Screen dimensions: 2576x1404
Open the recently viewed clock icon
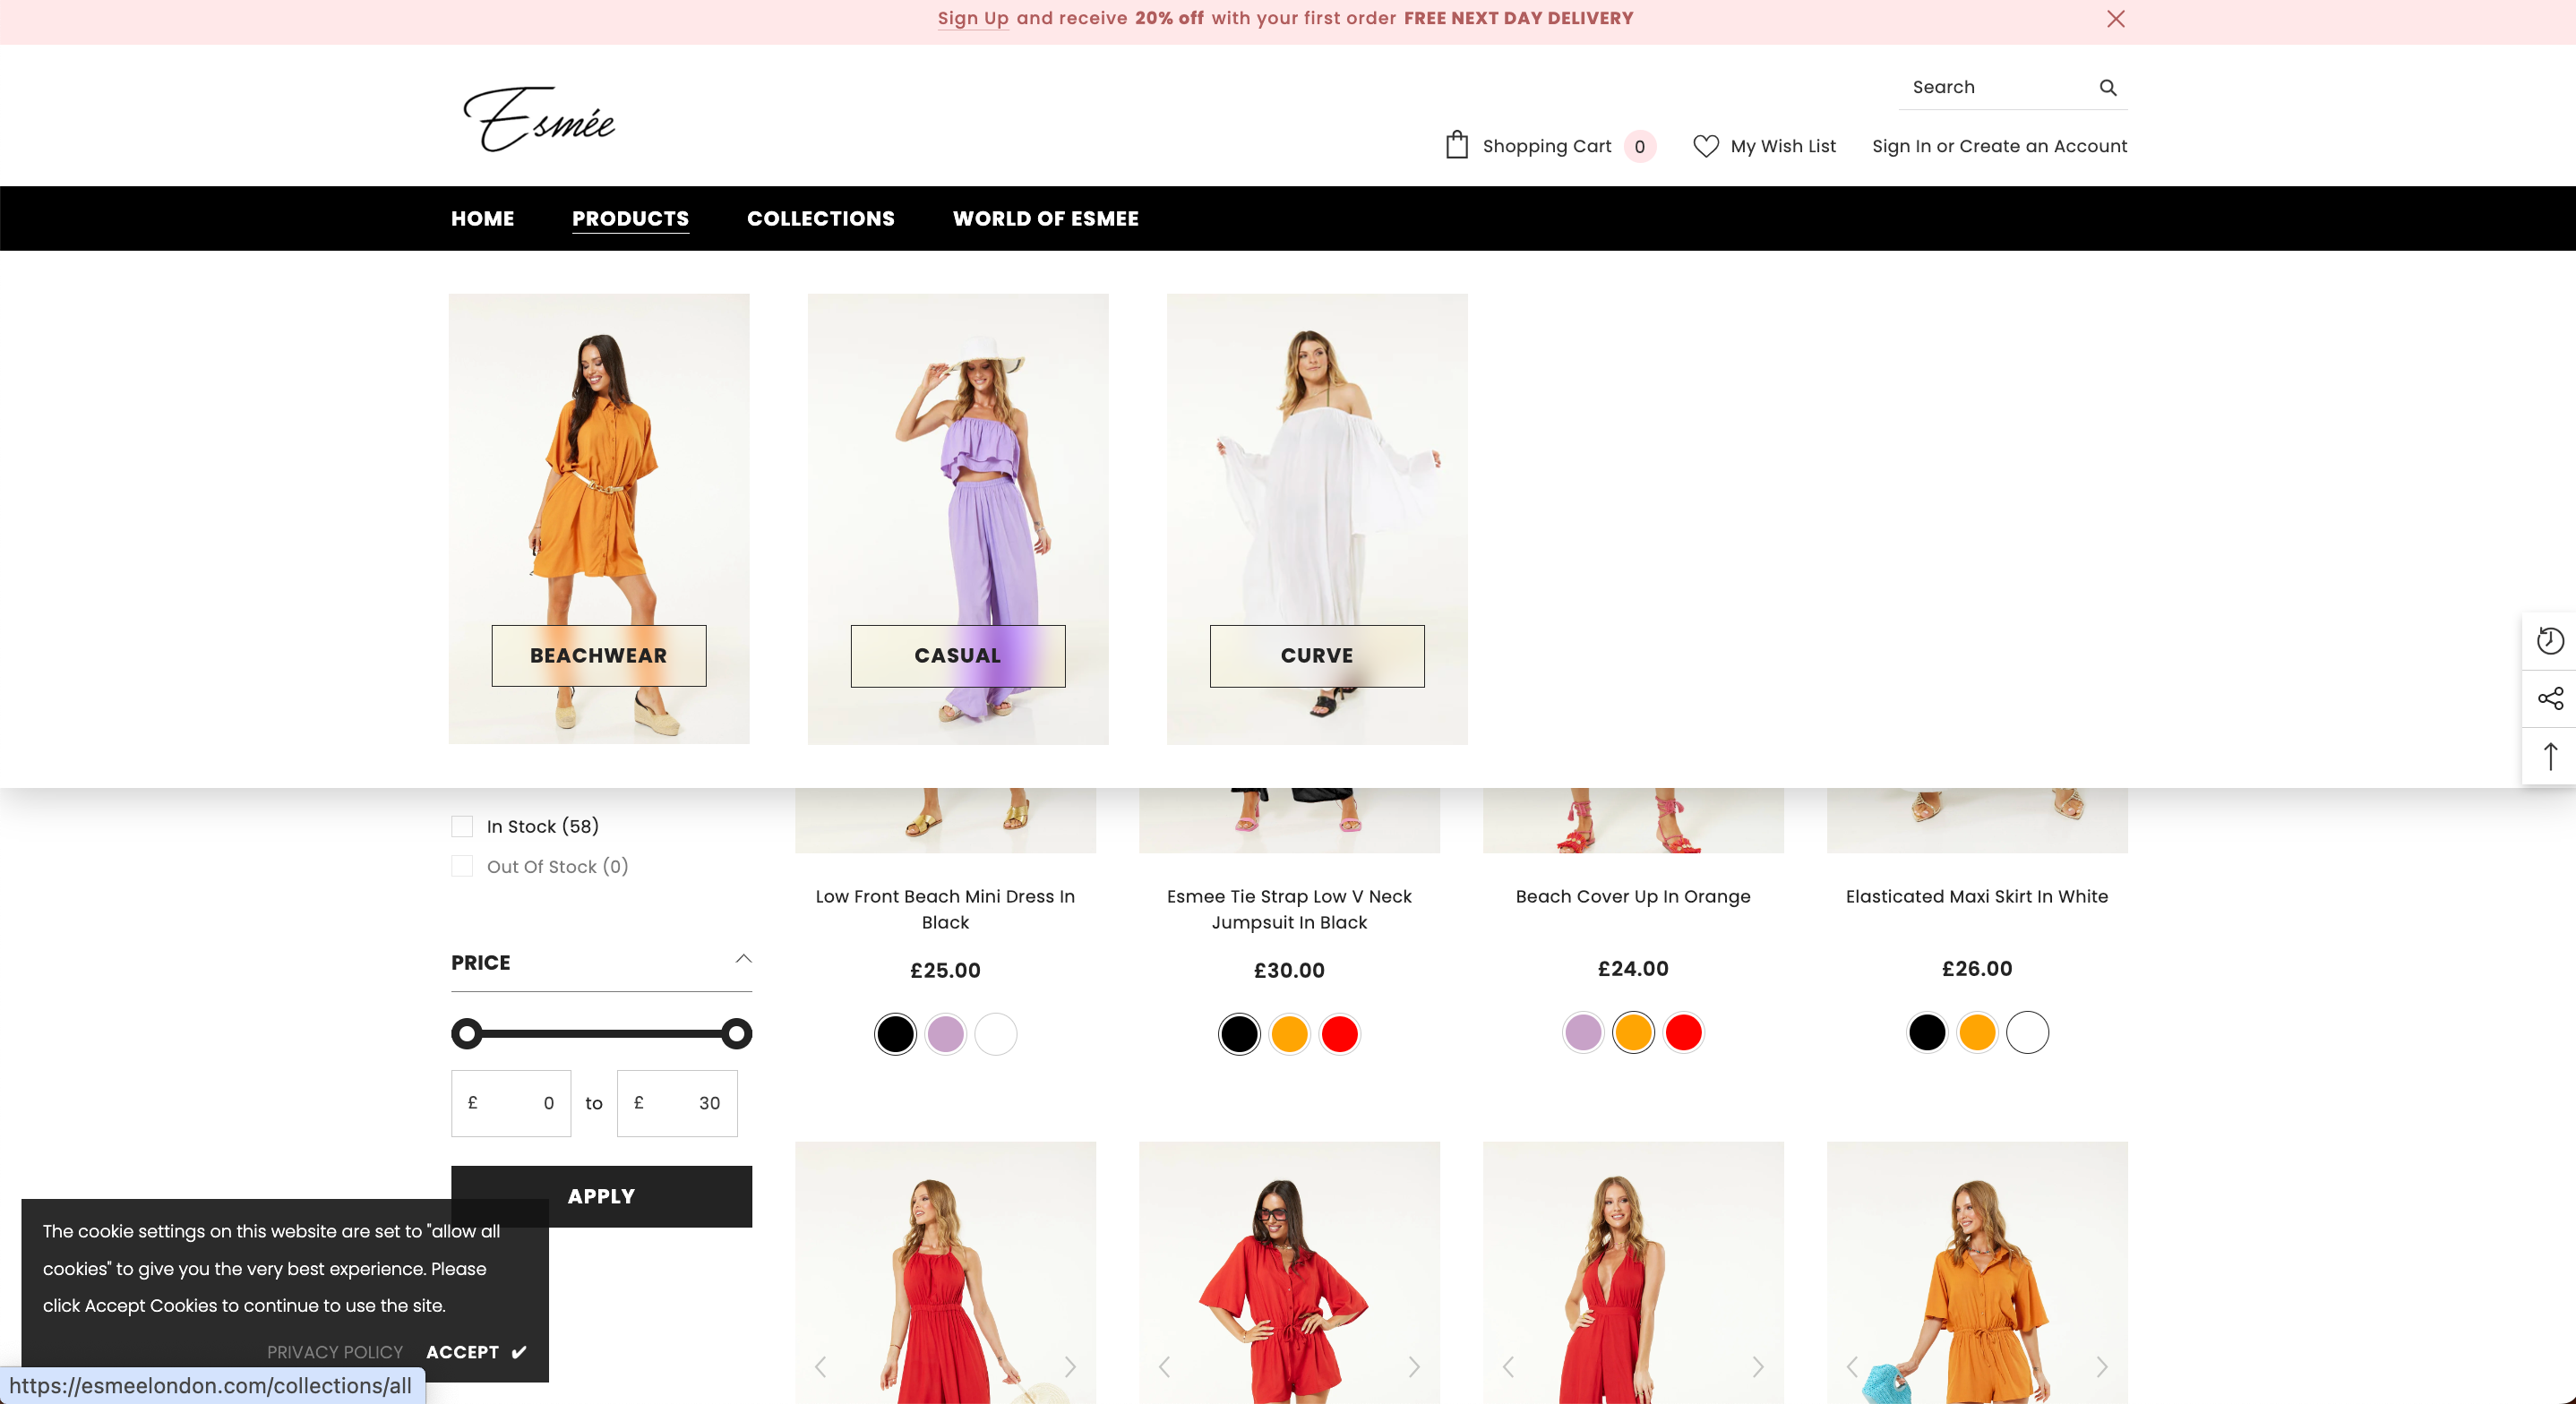(2549, 641)
